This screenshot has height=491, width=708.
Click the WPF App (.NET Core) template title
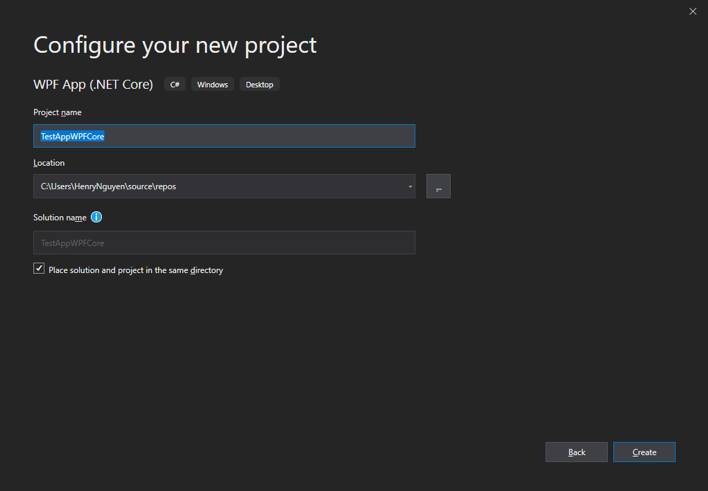pos(93,84)
